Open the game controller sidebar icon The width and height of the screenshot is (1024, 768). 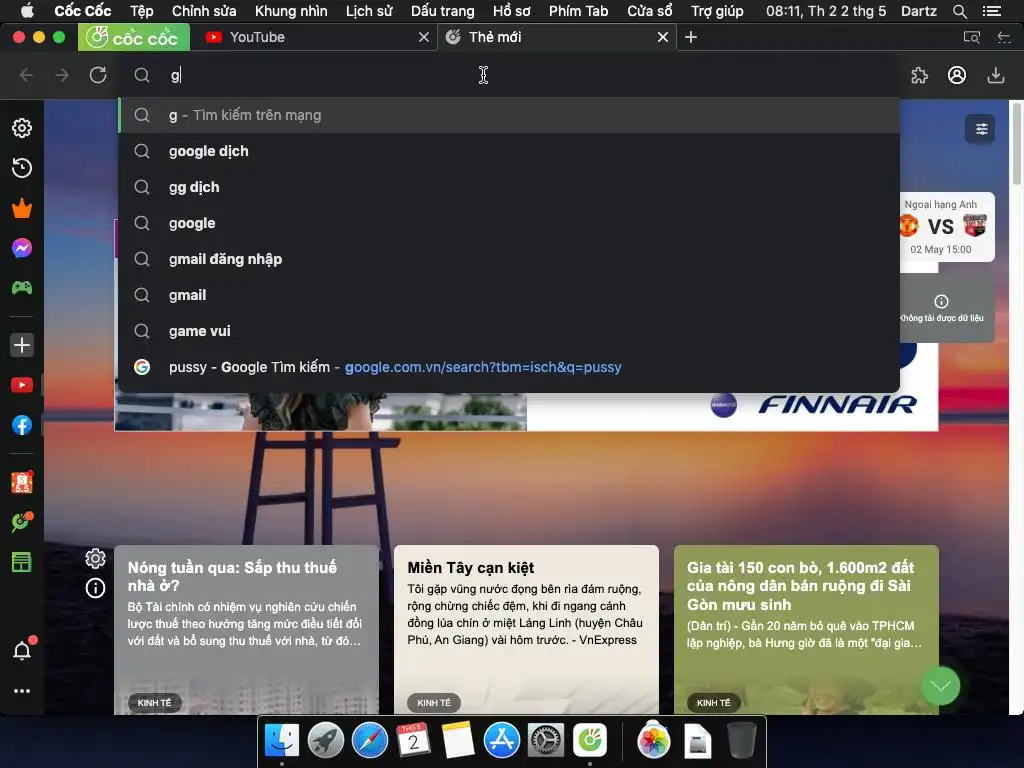click(x=22, y=287)
